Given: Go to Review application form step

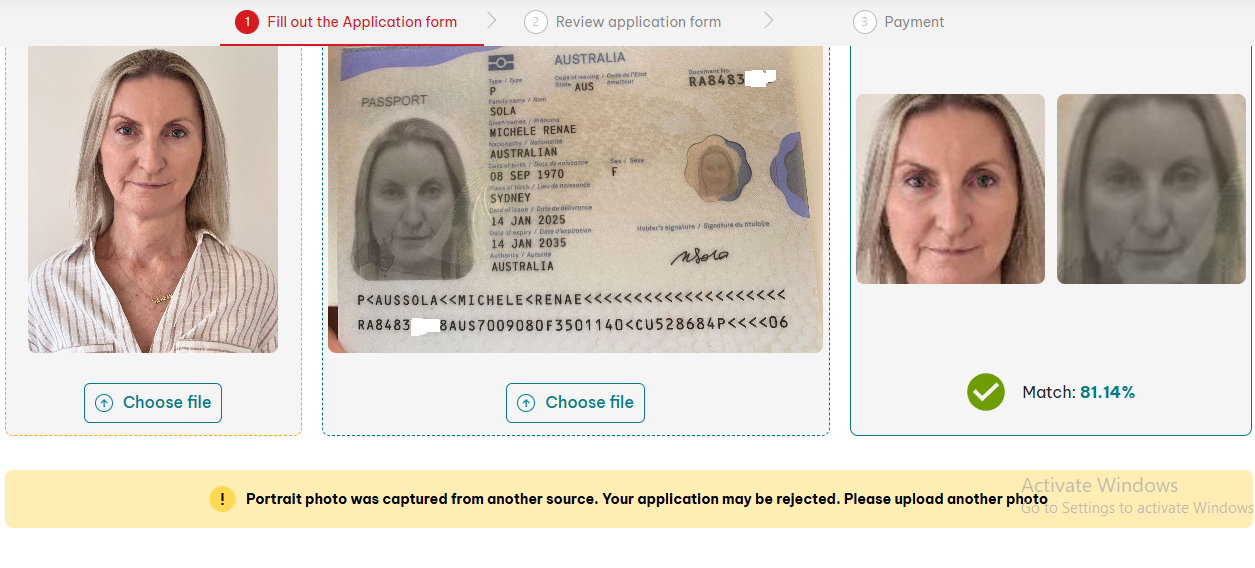Looking at the screenshot, I should pos(638,22).
